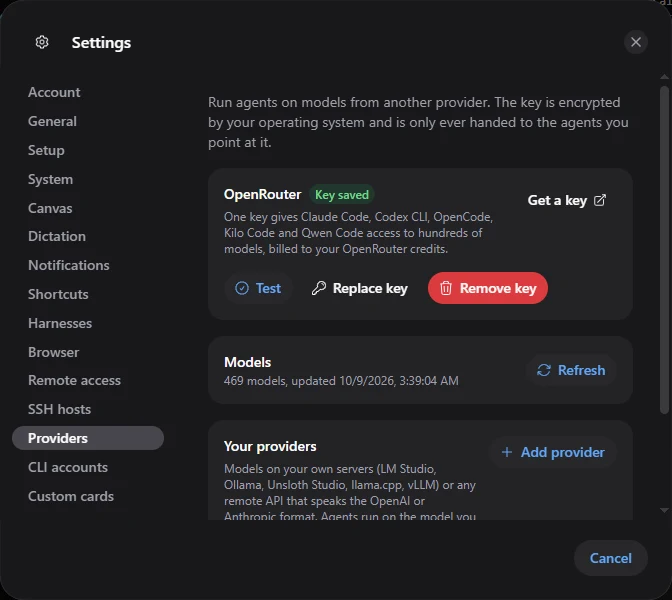
Task: Close the Settings dialog
Action: coord(636,42)
